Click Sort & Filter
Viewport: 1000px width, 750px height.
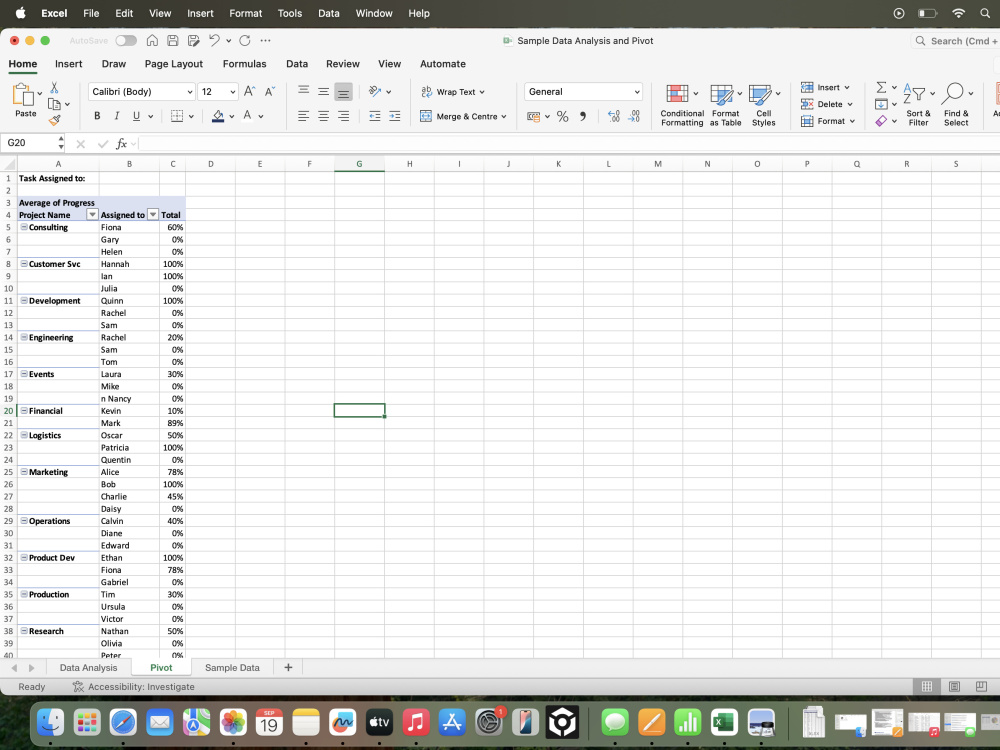click(918, 105)
